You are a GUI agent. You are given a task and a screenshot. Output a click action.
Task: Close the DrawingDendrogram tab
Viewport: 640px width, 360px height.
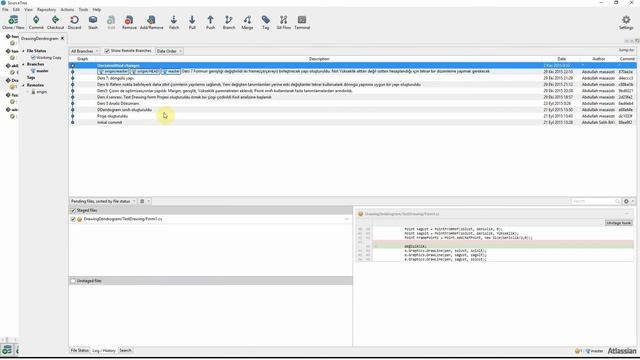tap(62, 38)
